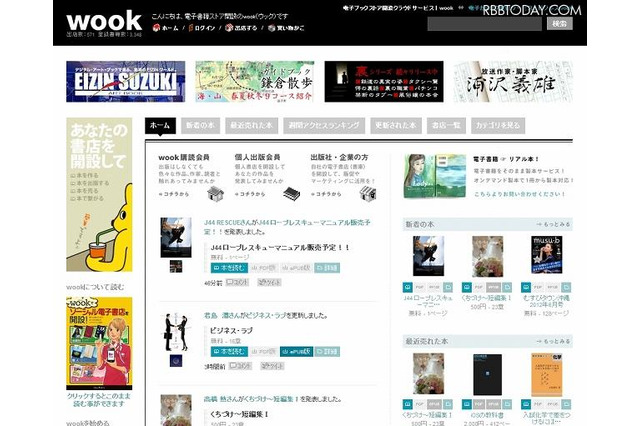Click the あなたの書店を開設して sidebar banner
The height and width of the screenshot is (426, 640).
click(99, 195)
